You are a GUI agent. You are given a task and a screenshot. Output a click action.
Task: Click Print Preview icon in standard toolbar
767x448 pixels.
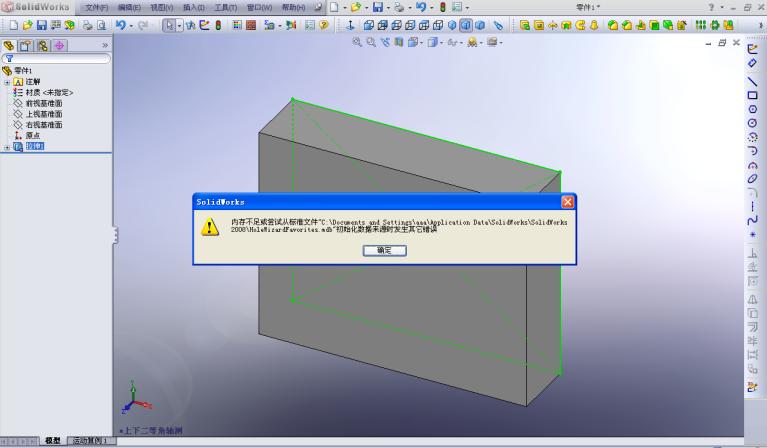[x=101, y=25]
